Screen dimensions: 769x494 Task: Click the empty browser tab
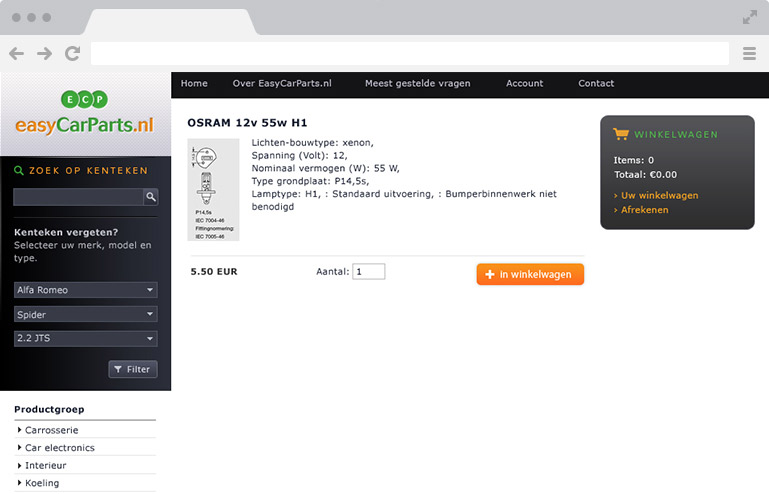tap(170, 22)
